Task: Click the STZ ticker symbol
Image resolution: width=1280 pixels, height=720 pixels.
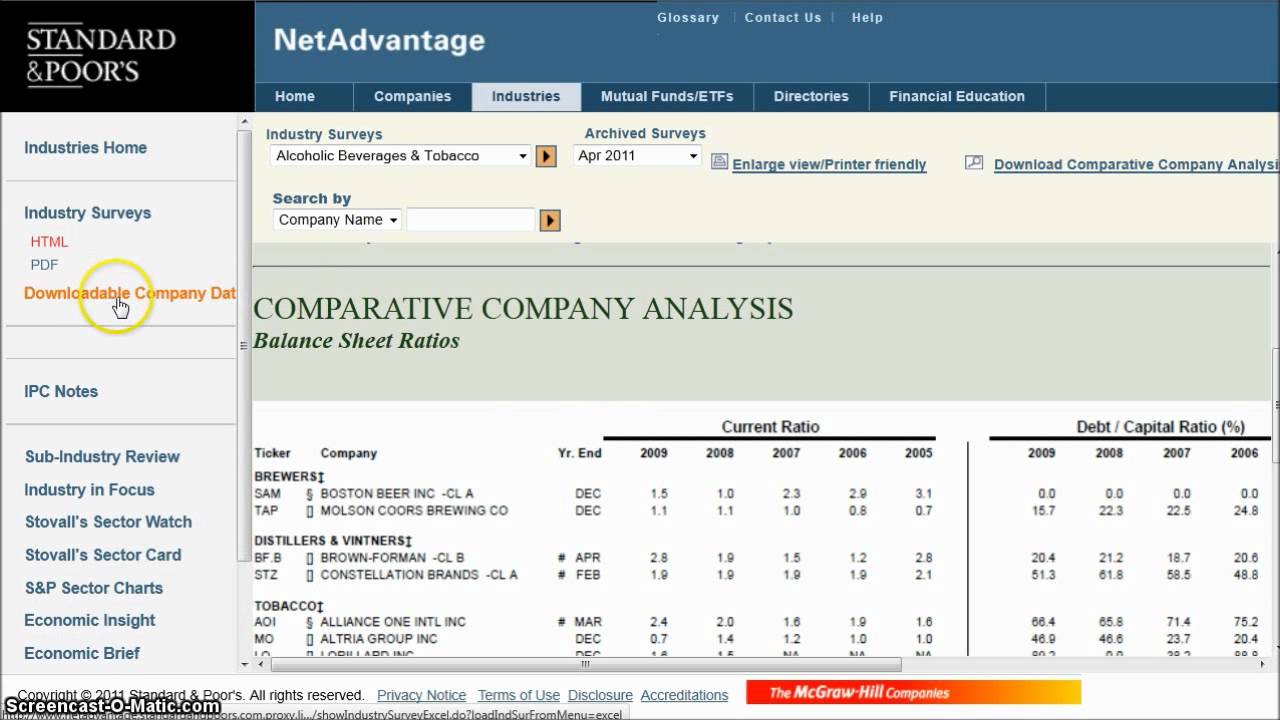Action: [x=266, y=575]
